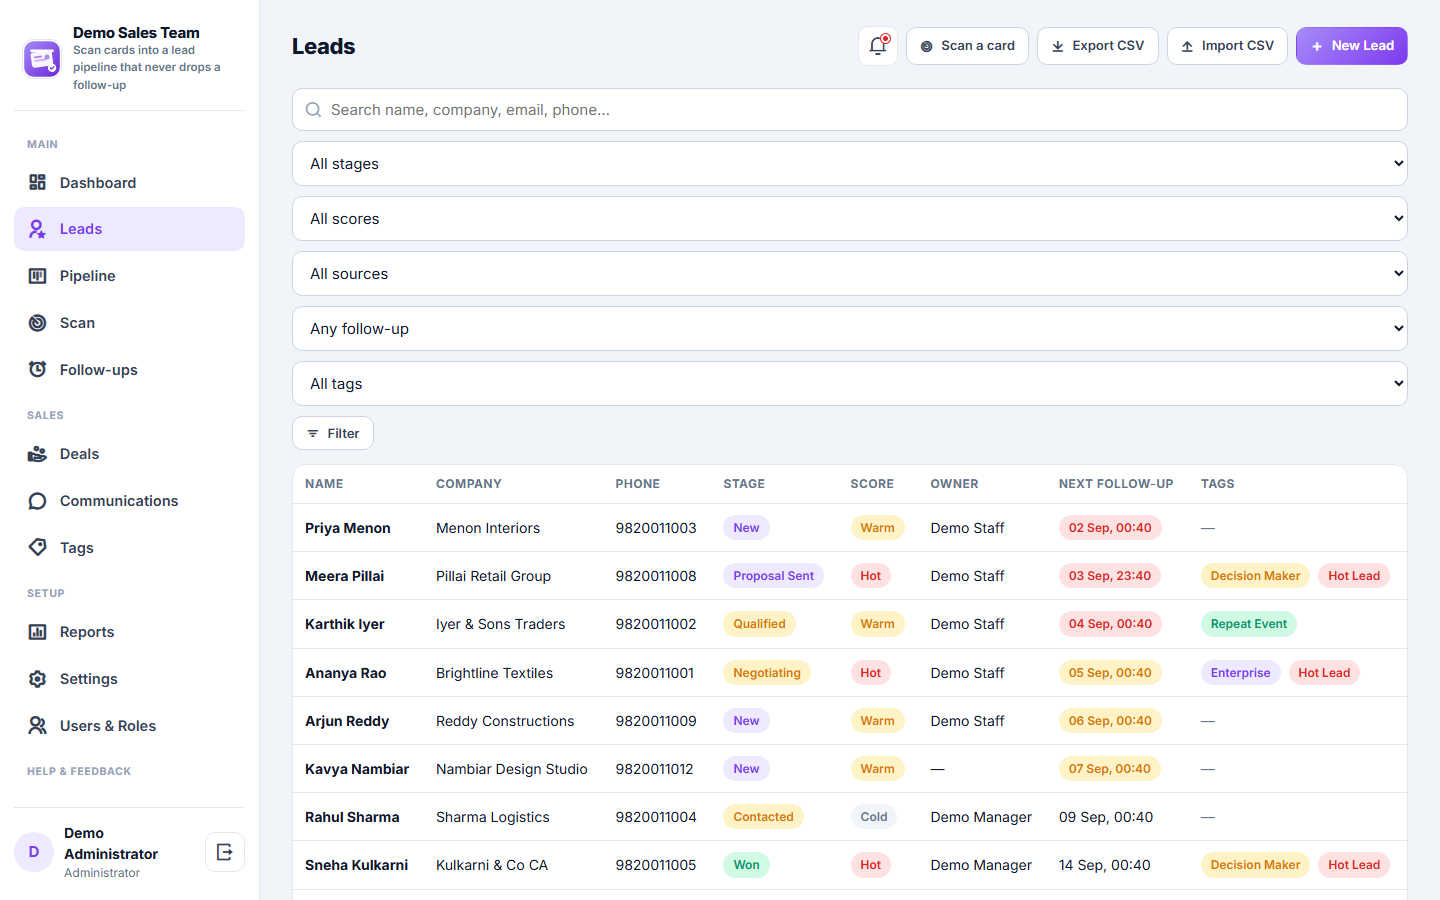Click the Won stage badge for Sneha Kulkarni
The width and height of the screenshot is (1440, 900).
pyautogui.click(x=746, y=865)
